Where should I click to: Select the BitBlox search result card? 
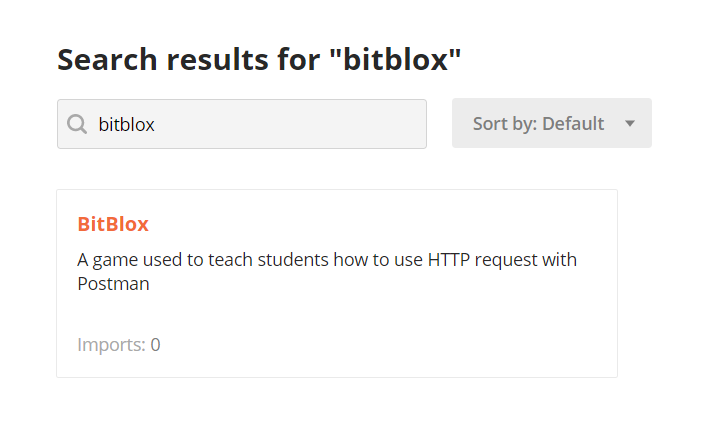(x=336, y=283)
